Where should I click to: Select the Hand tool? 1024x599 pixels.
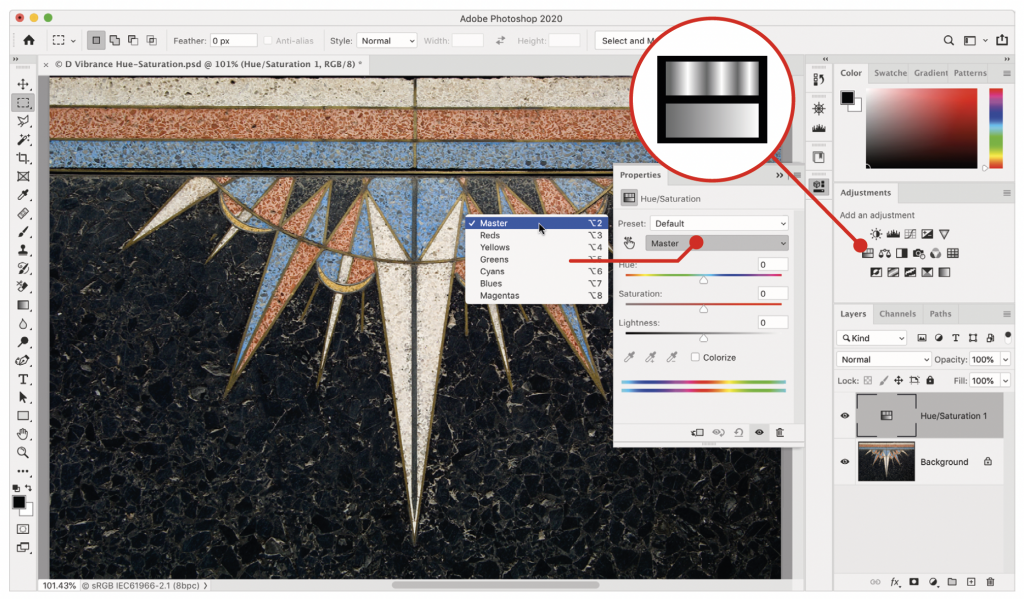pyautogui.click(x=23, y=435)
